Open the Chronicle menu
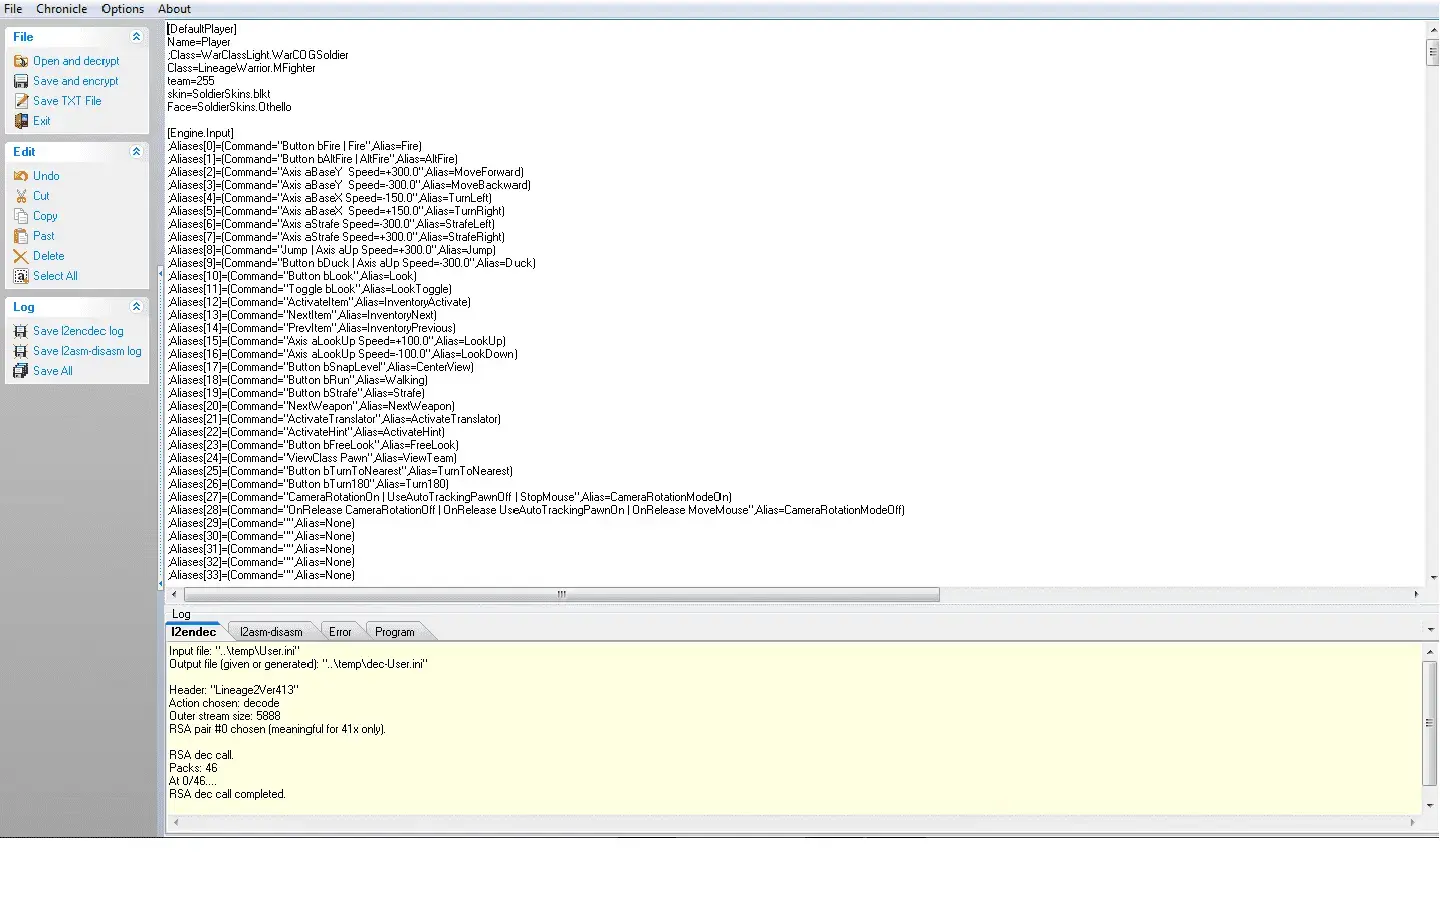Viewport: 1440px width, 900px height. 62,9
